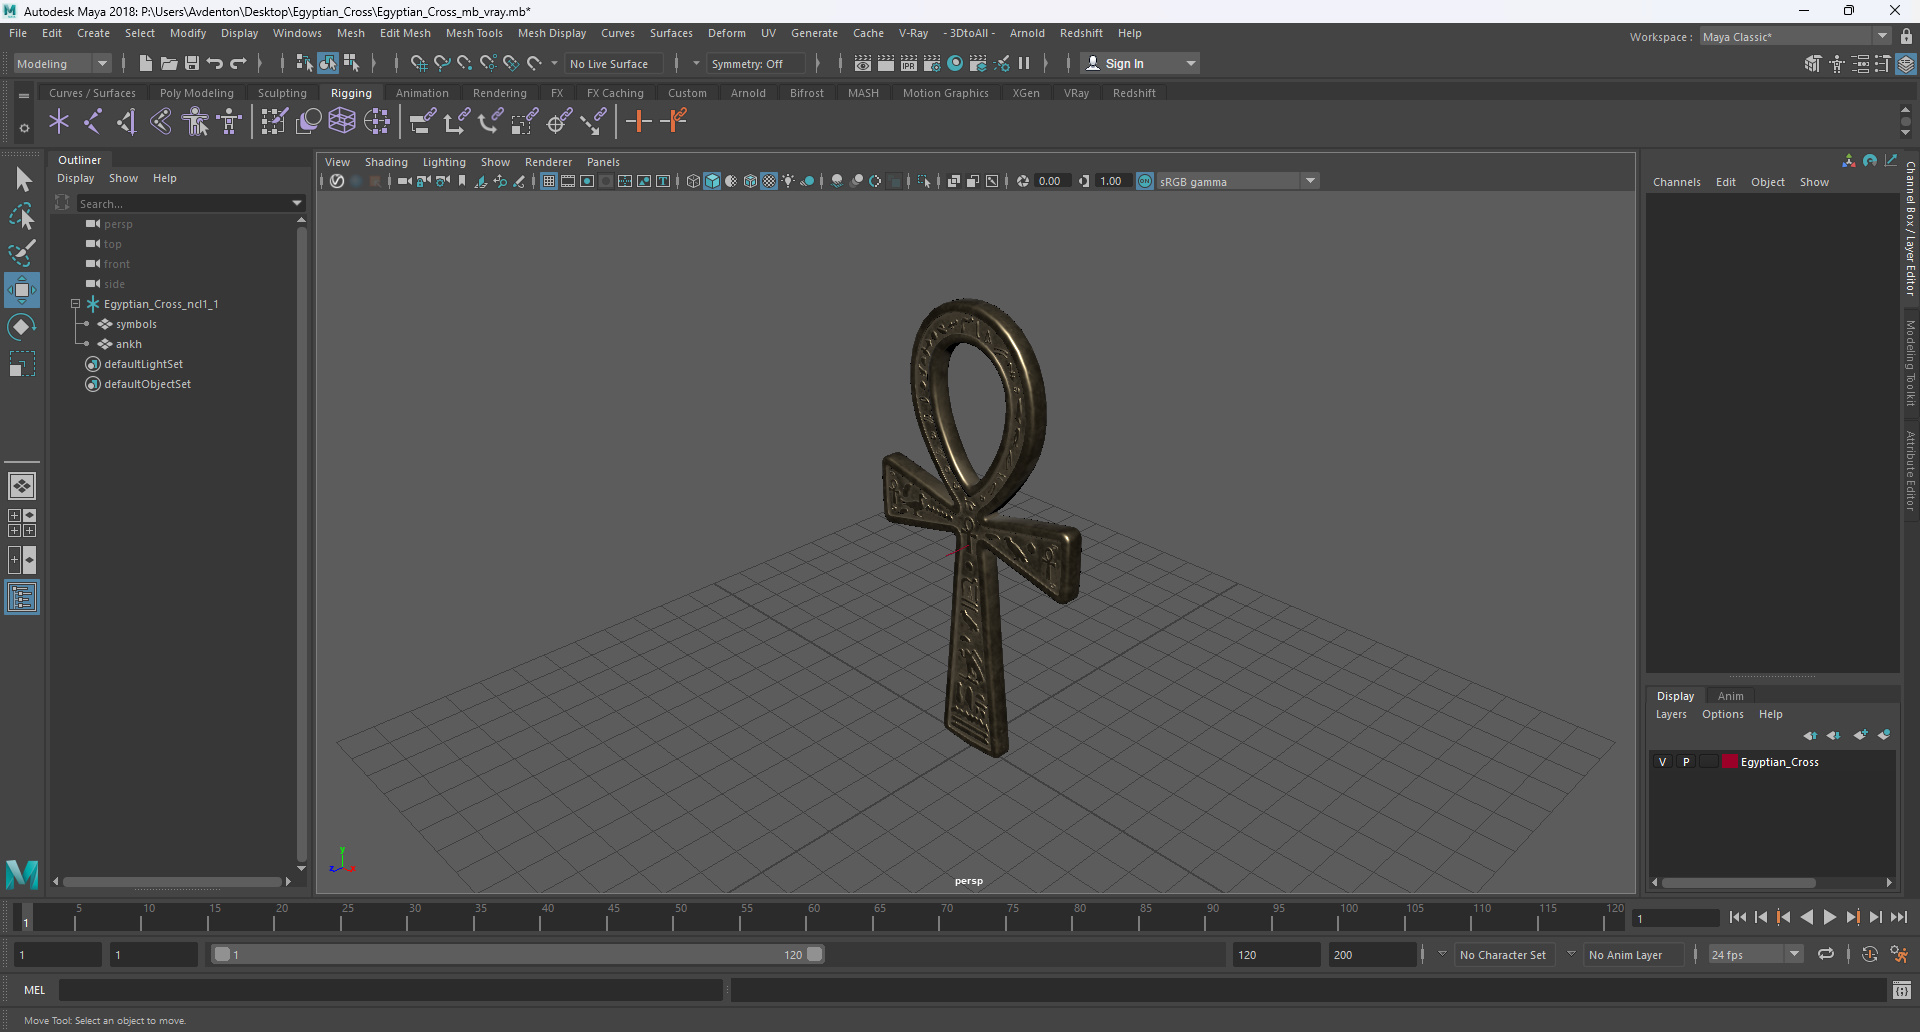The image size is (1920, 1032).
Task: Click the New Scene icon
Action: point(145,63)
